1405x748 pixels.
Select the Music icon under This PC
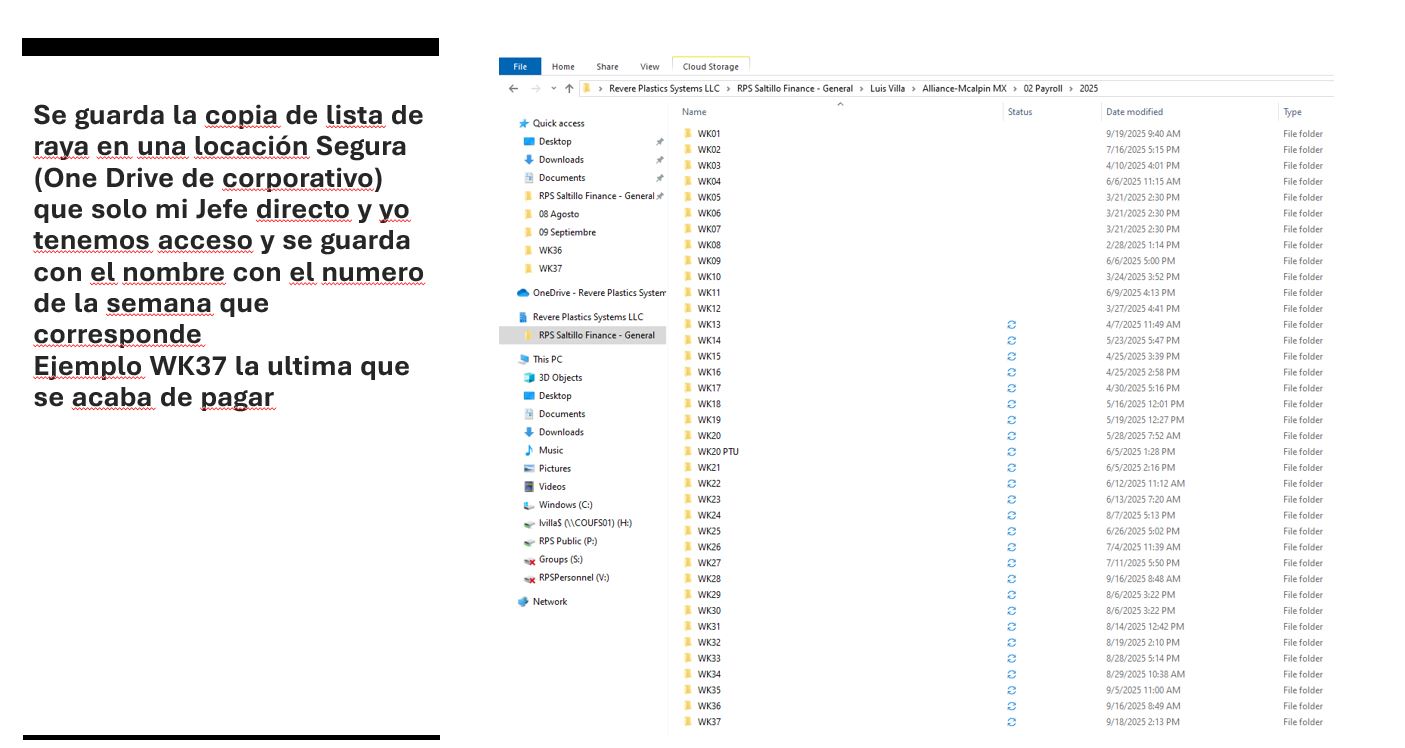point(530,451)
